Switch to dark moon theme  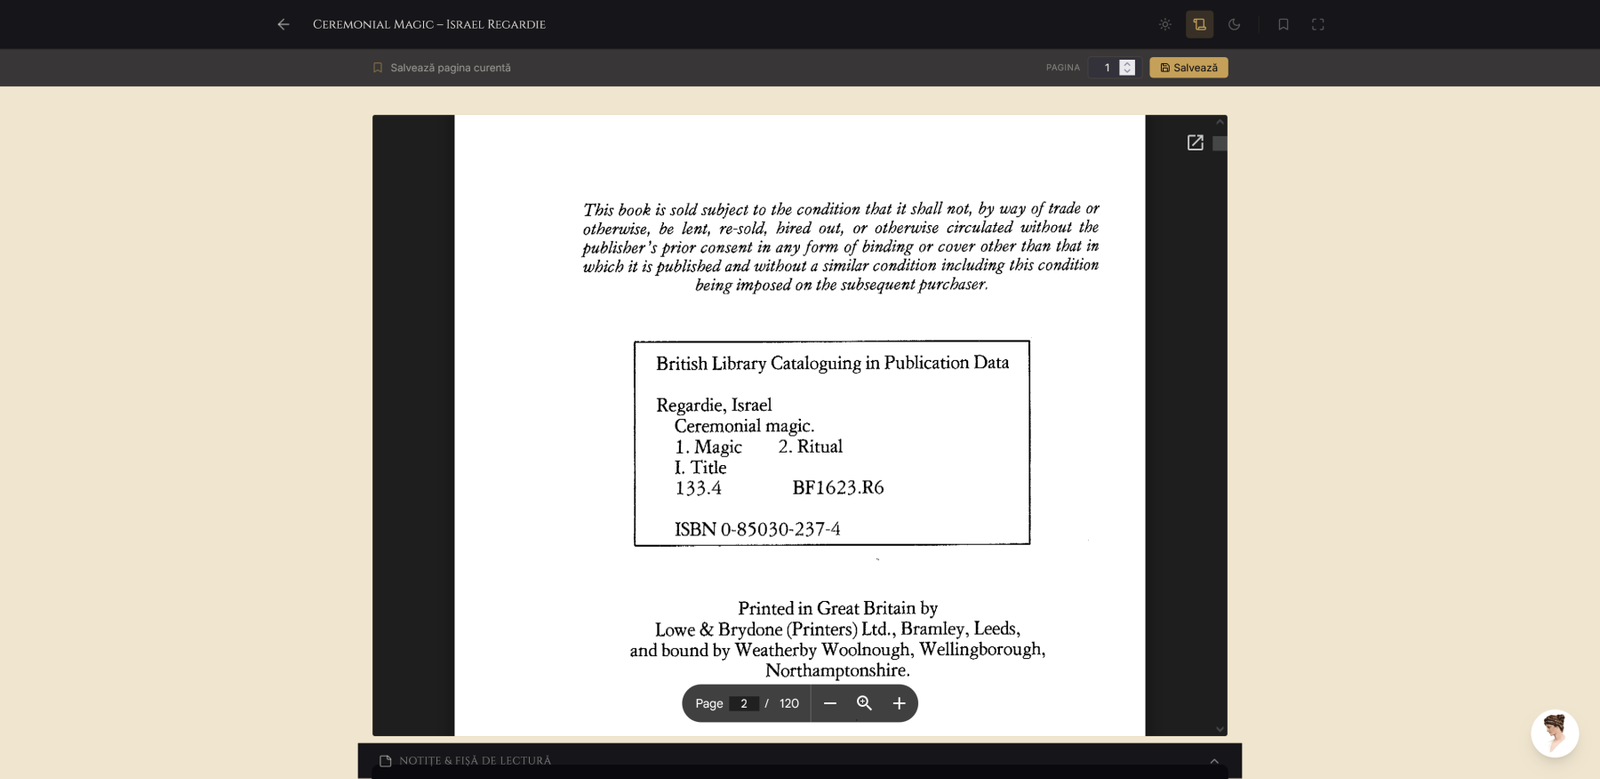click(1234, 24)
